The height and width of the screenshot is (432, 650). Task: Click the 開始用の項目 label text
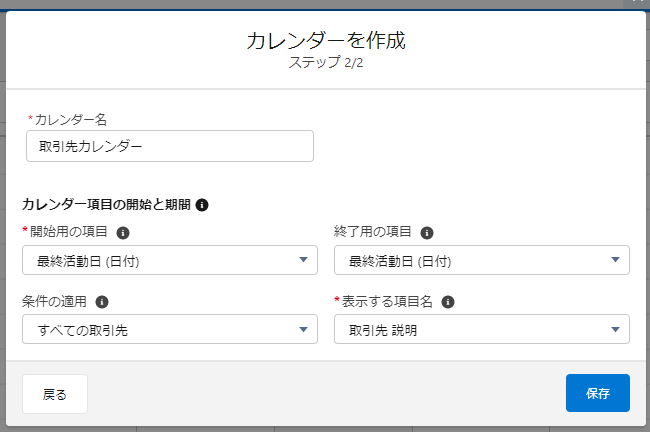pos(68,231)
